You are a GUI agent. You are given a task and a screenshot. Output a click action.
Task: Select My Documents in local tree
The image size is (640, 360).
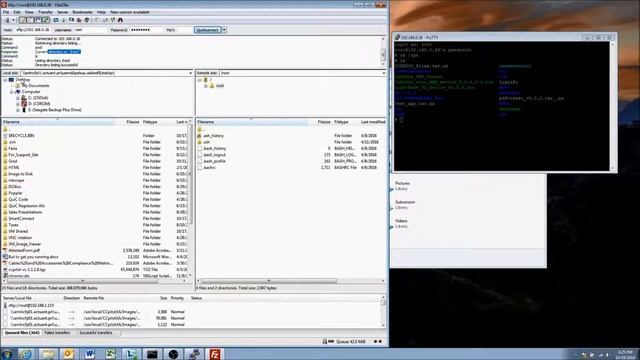pyautogui.click(x=36, y=86)
